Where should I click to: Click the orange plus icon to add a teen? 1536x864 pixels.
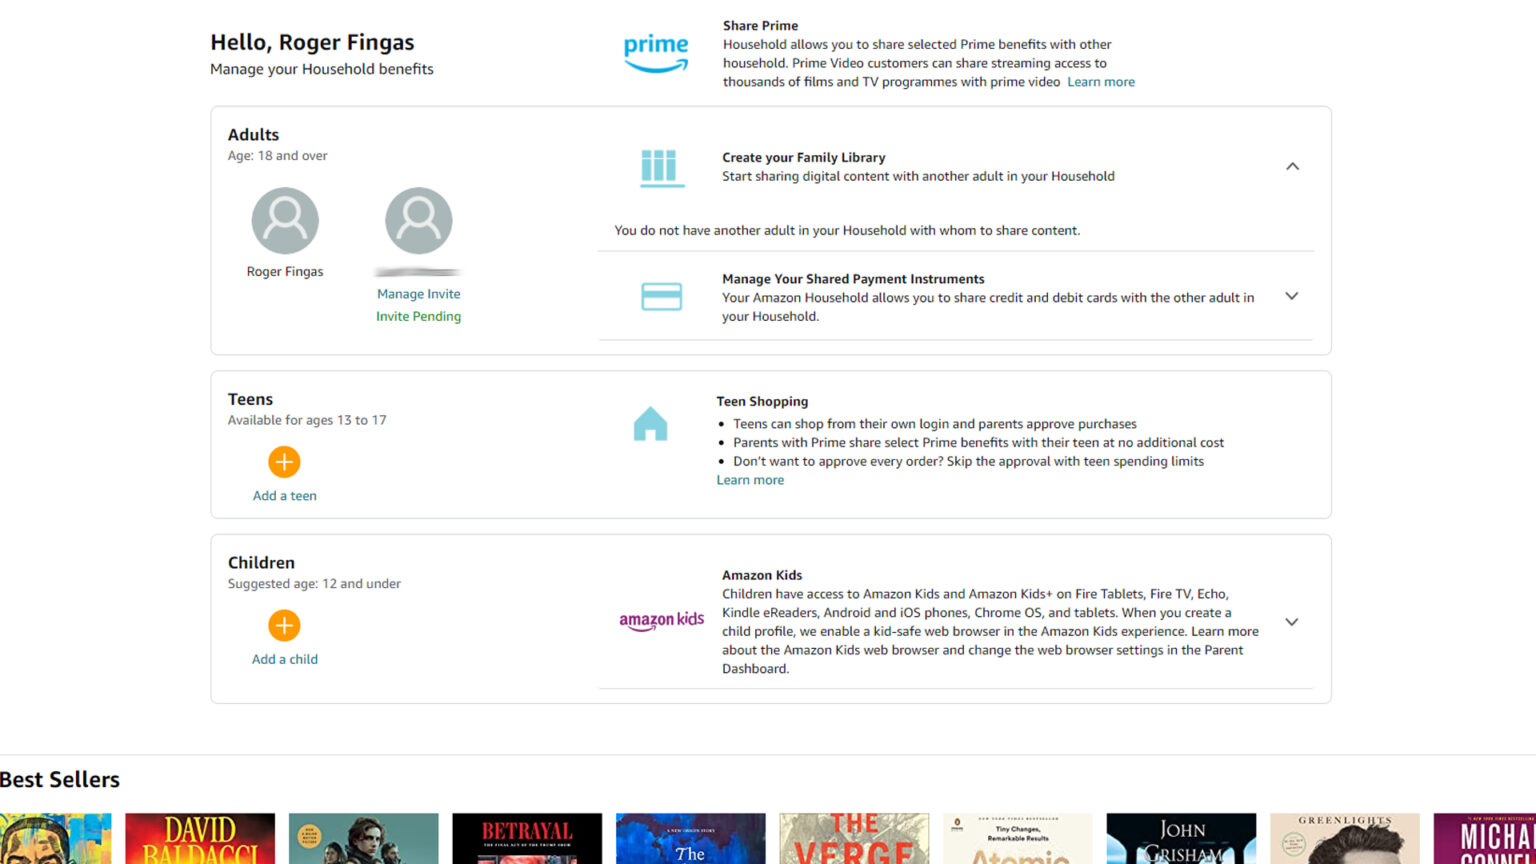(x=284, y=462)
